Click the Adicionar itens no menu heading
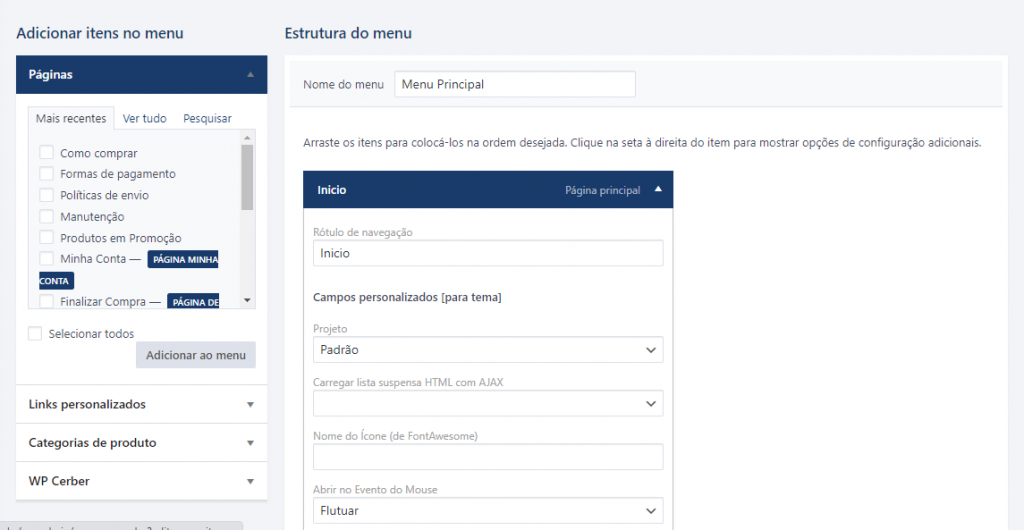Image resolution: width=1024 pixels, height=530 pixels. click(x=100, y=33)
